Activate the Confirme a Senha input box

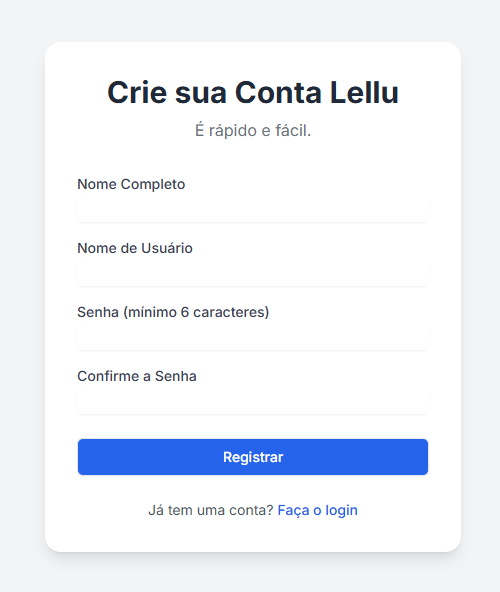point(253,402)
